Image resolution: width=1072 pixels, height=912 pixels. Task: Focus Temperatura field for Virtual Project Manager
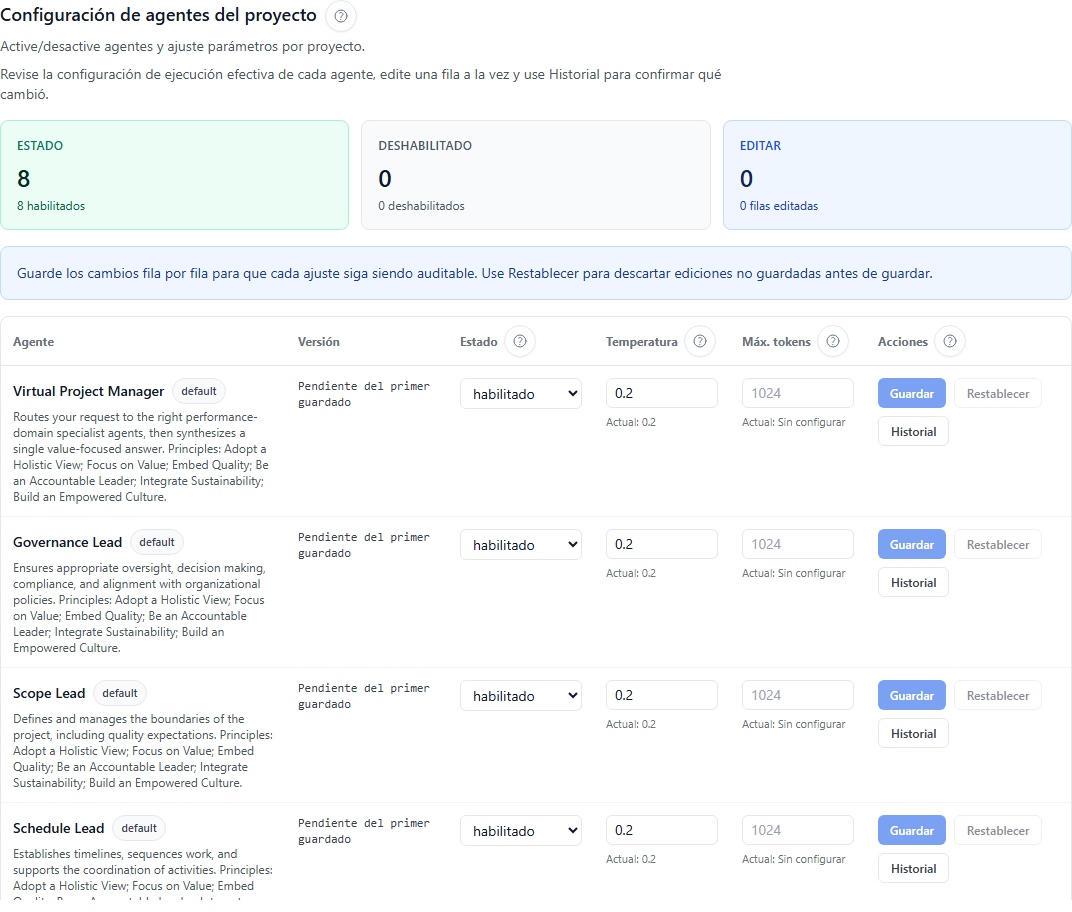(x=661, y=394)
